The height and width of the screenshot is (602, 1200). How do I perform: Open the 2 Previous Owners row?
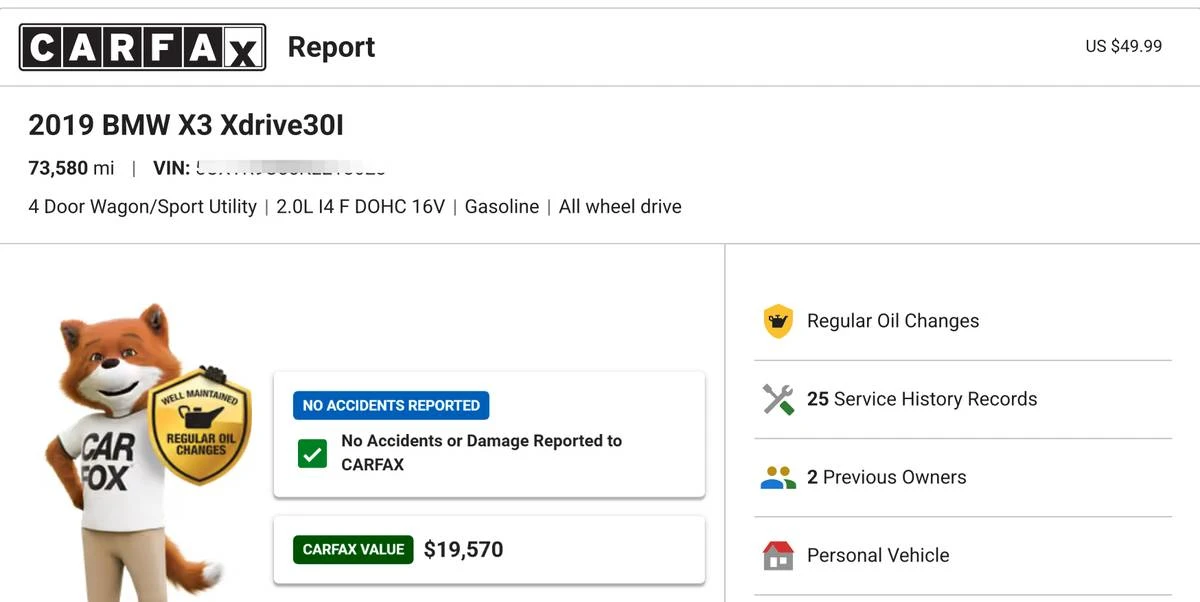(962, 477)
